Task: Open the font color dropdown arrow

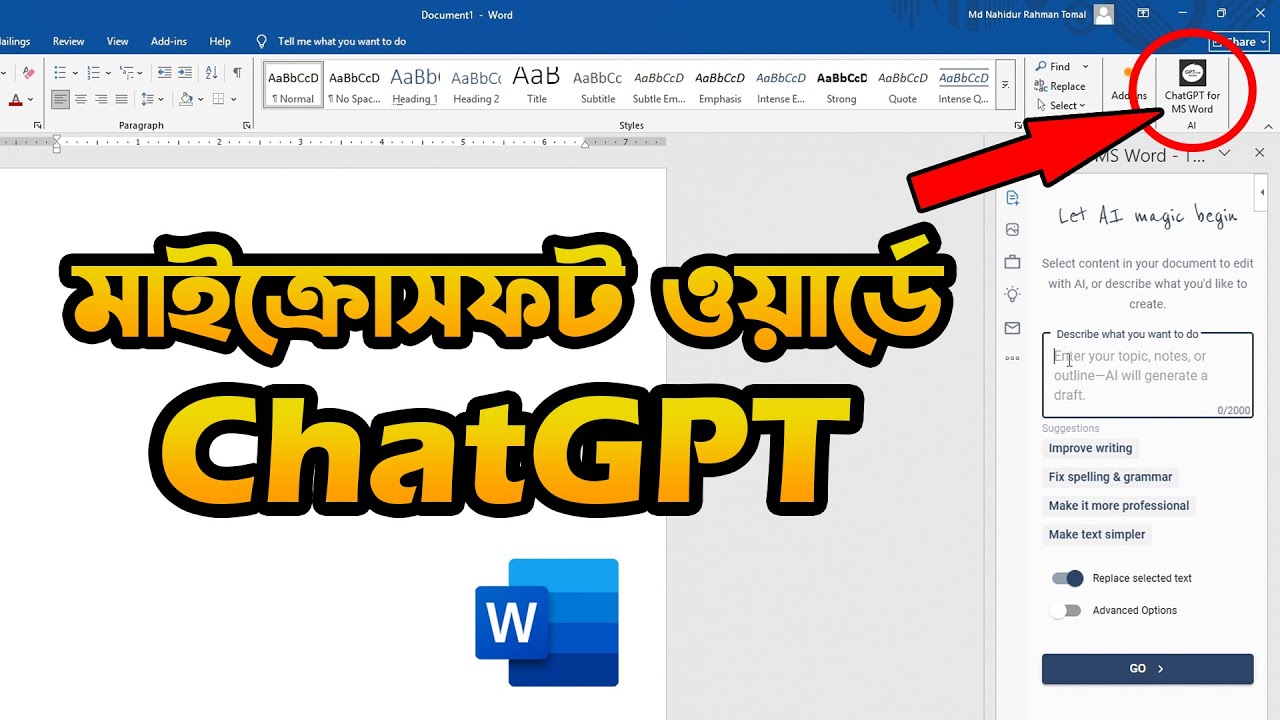Action: point(30,100)
